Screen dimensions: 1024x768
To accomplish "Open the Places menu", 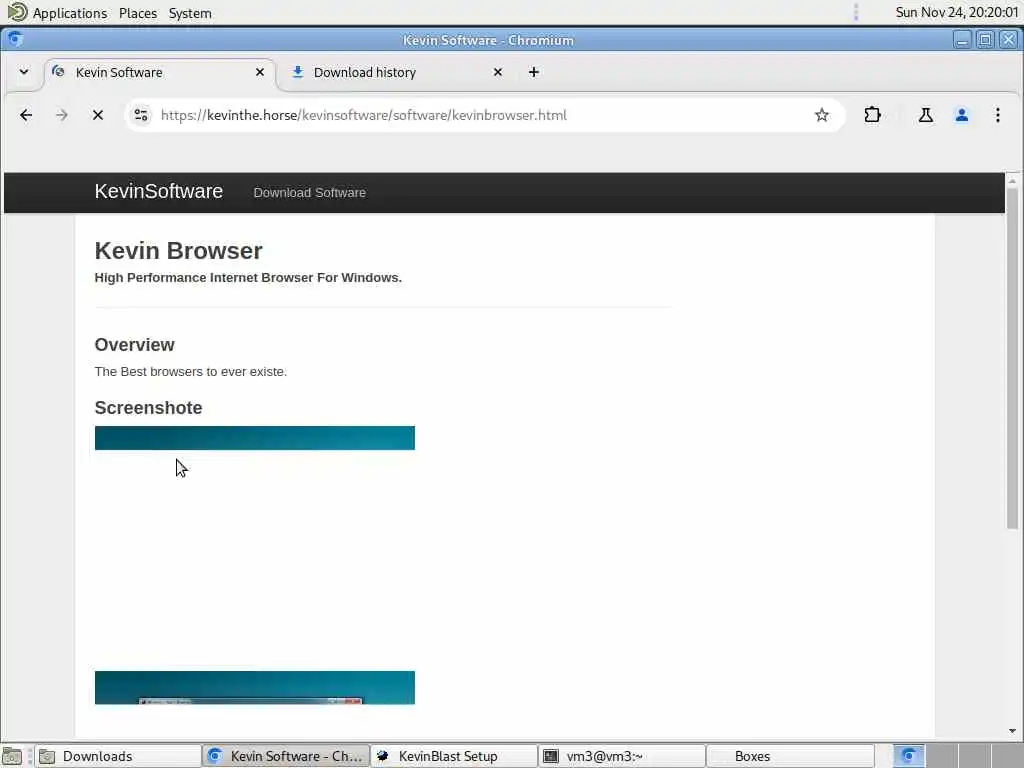I will (138, 13).
